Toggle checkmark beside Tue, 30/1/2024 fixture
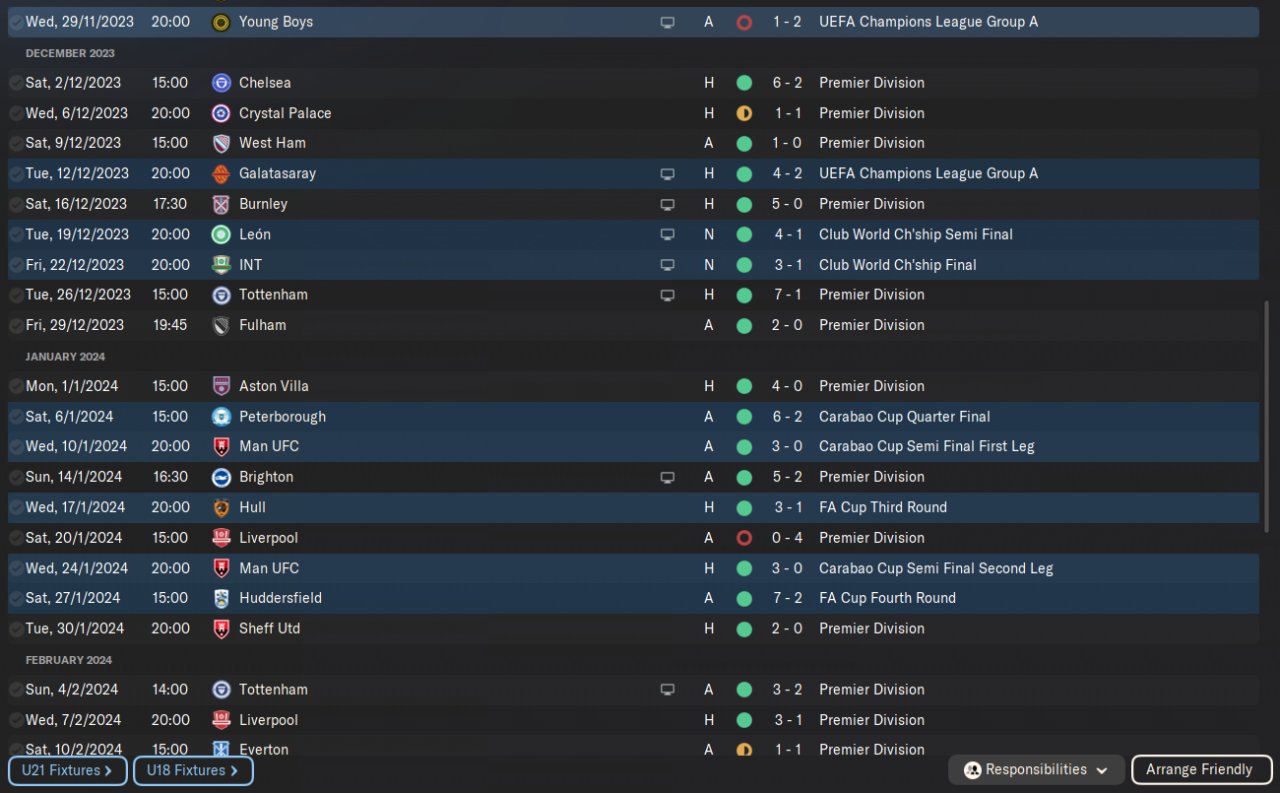Viewport: 1280px width, 793px height. point(16,629)
